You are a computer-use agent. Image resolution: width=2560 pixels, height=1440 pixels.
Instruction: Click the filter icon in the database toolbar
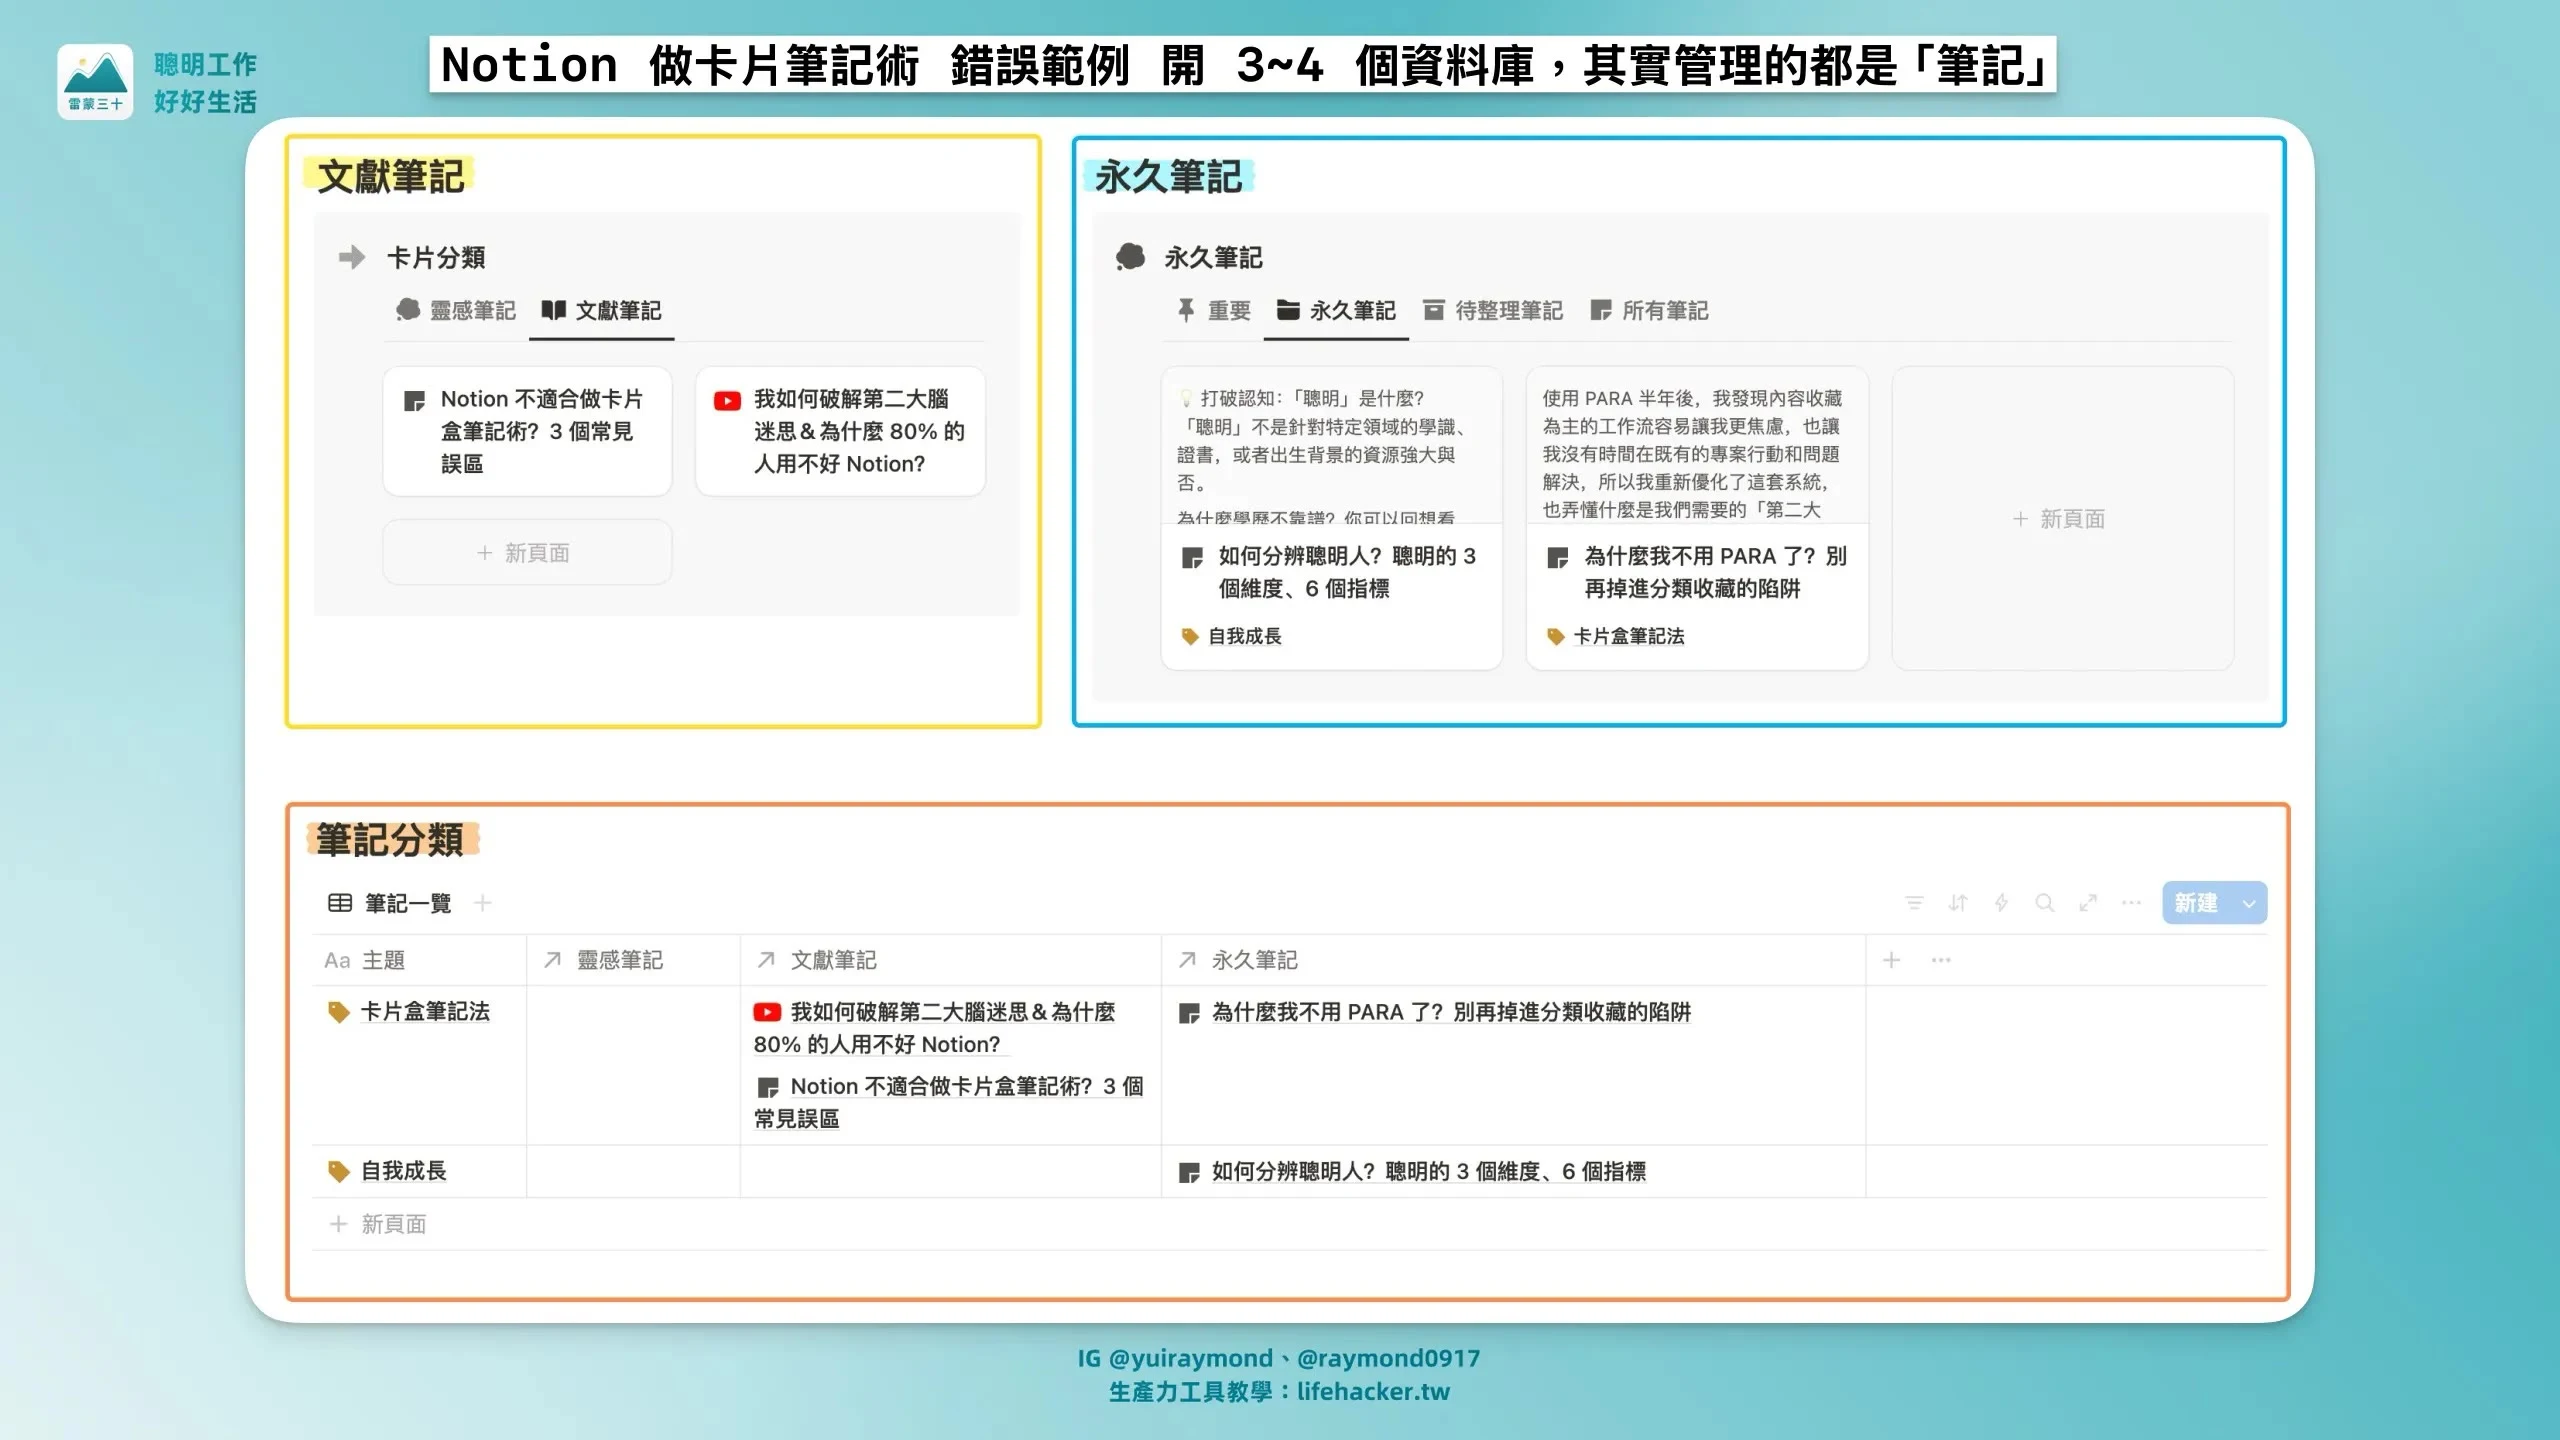[1914, 903]
